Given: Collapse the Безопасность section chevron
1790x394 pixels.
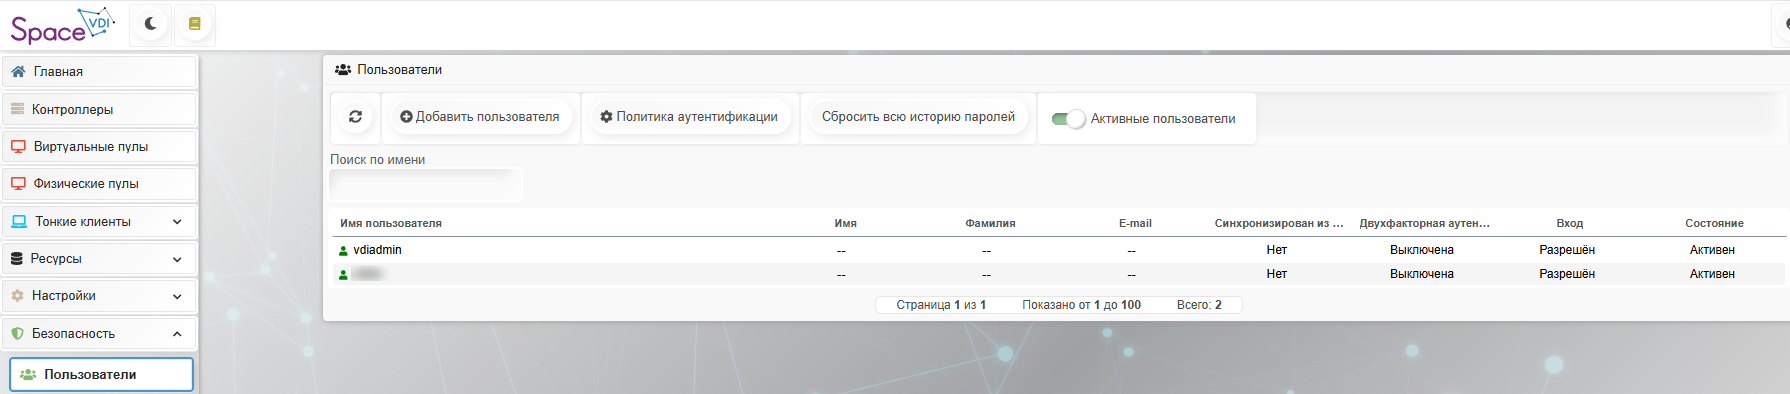Looking at the screenshot, I should (x=177, y=334).
